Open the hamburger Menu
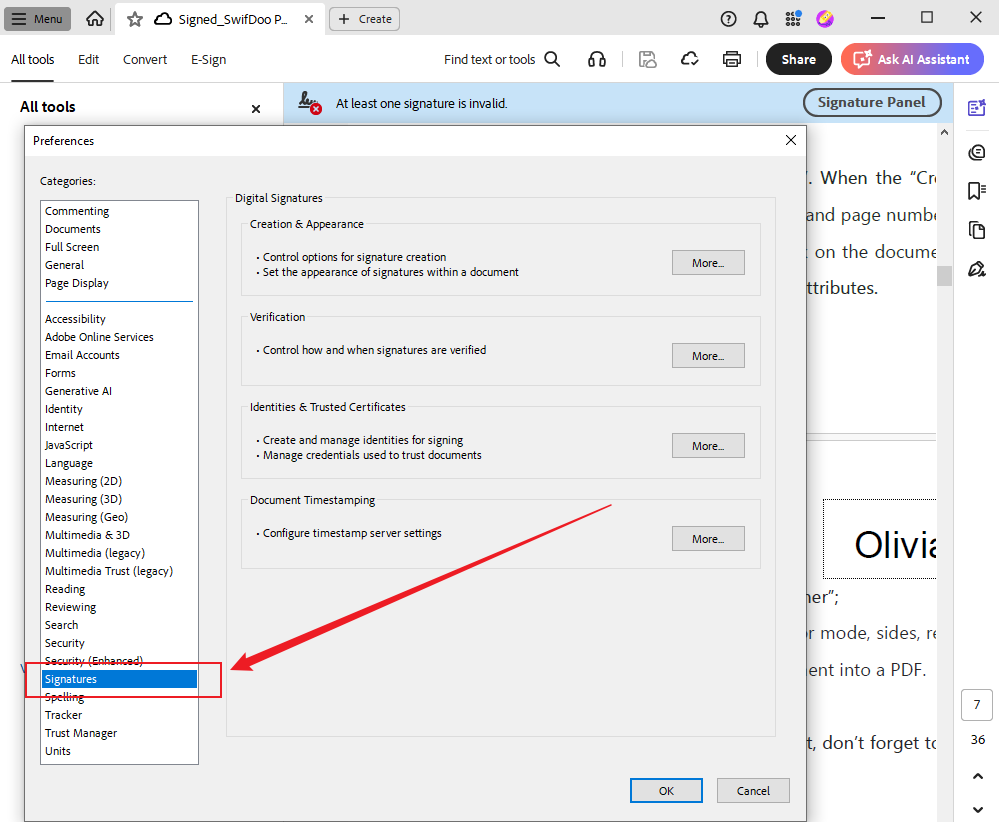Screen dimensions: 999x822 (x=37, y=18)
